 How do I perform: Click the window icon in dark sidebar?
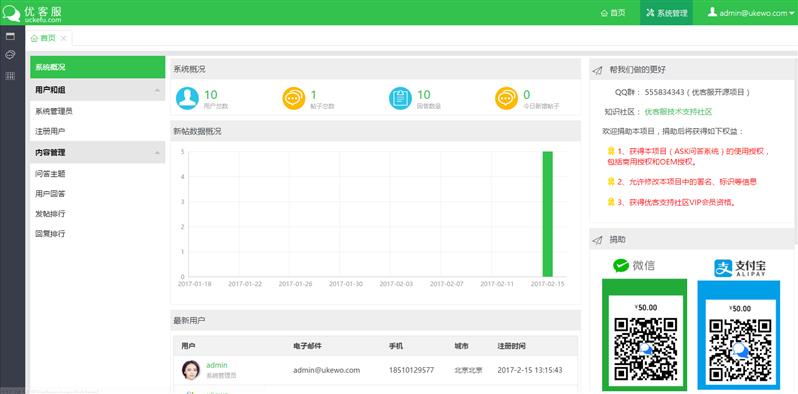coord(10,36)
